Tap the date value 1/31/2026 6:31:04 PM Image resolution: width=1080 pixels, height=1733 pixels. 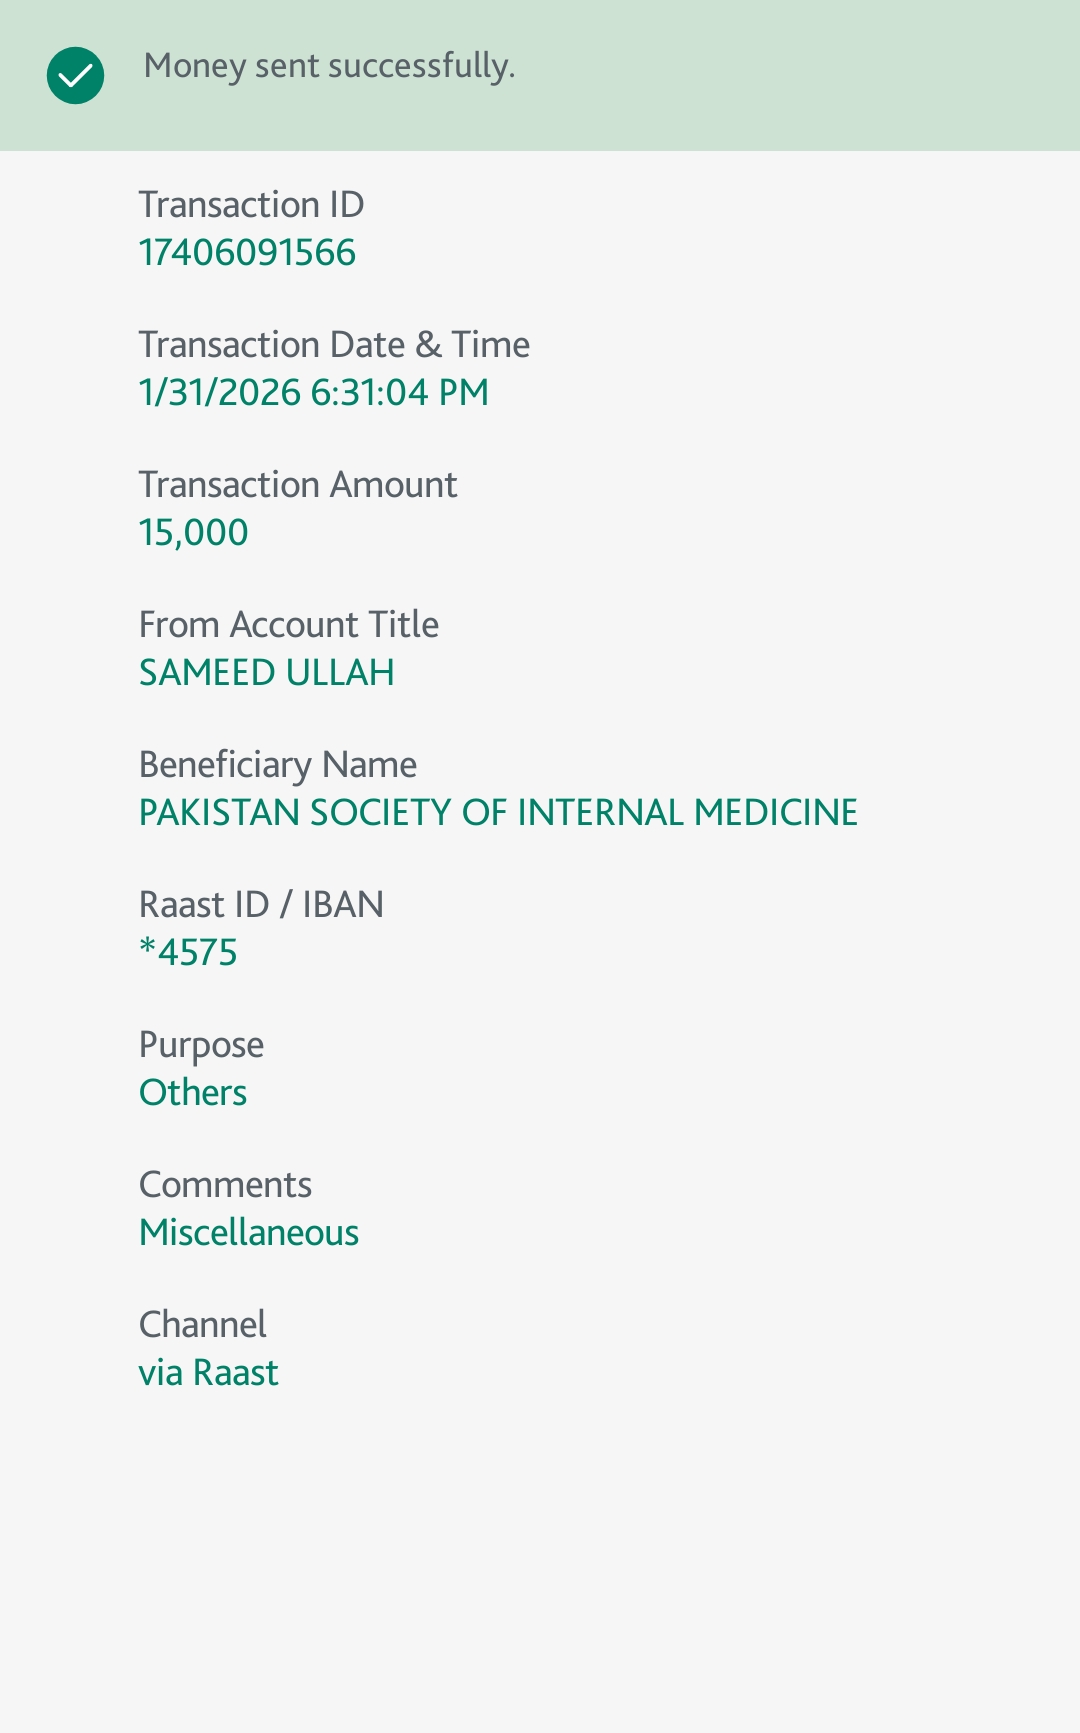pyautogui.click(x=314, y=392)
